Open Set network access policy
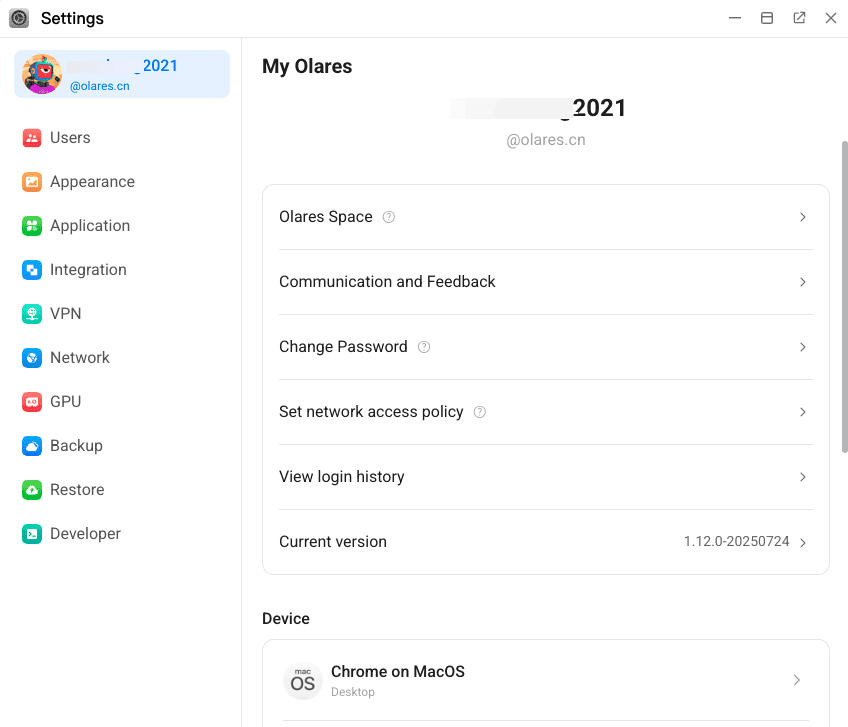Image resolution: width=848 pixels, height=727 pixels. 546,412
